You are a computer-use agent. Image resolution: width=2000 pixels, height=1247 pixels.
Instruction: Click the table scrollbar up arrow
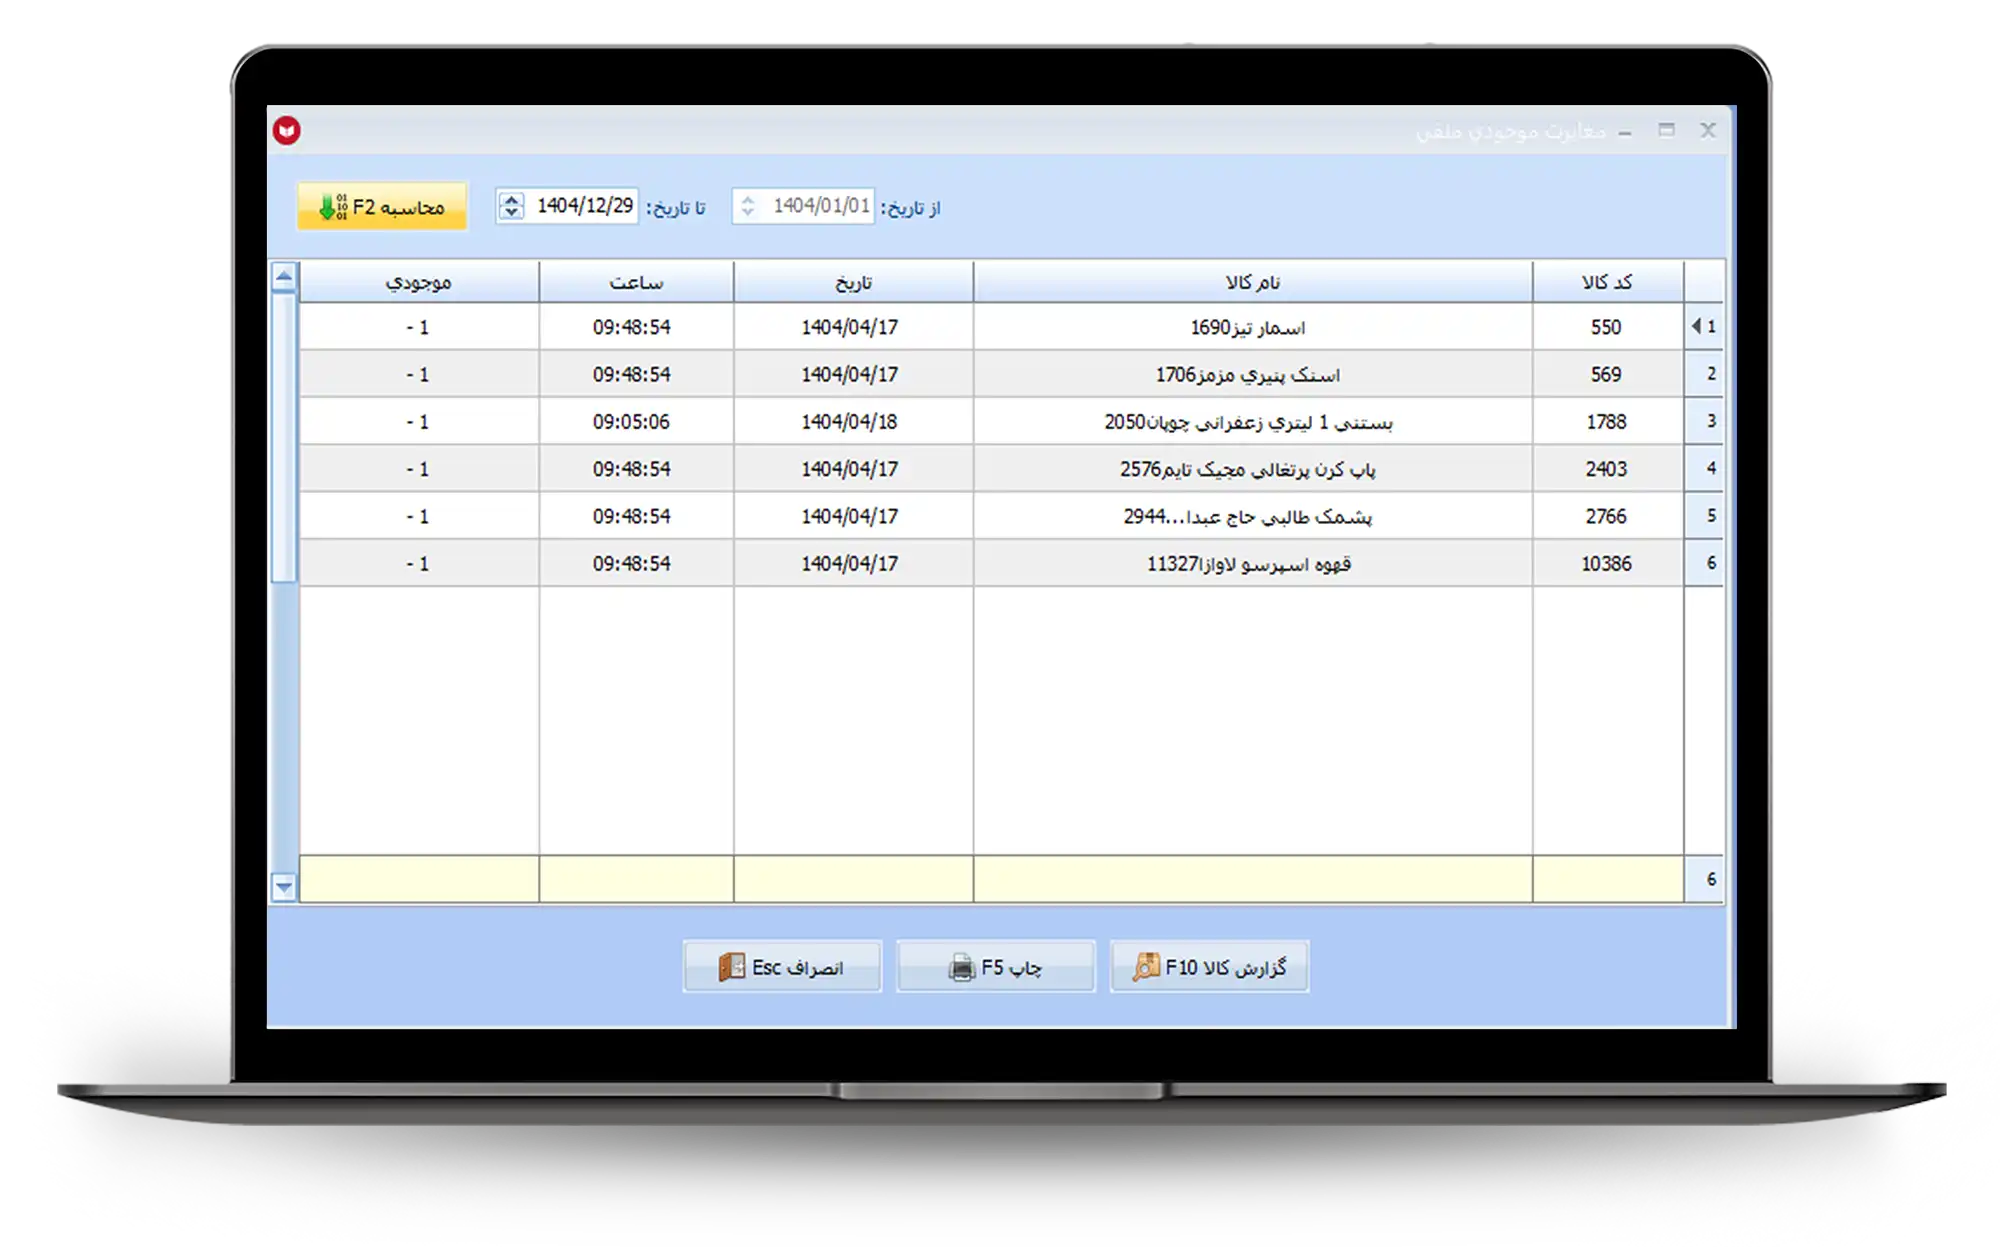pyautogui.click(x=284, y=277)
